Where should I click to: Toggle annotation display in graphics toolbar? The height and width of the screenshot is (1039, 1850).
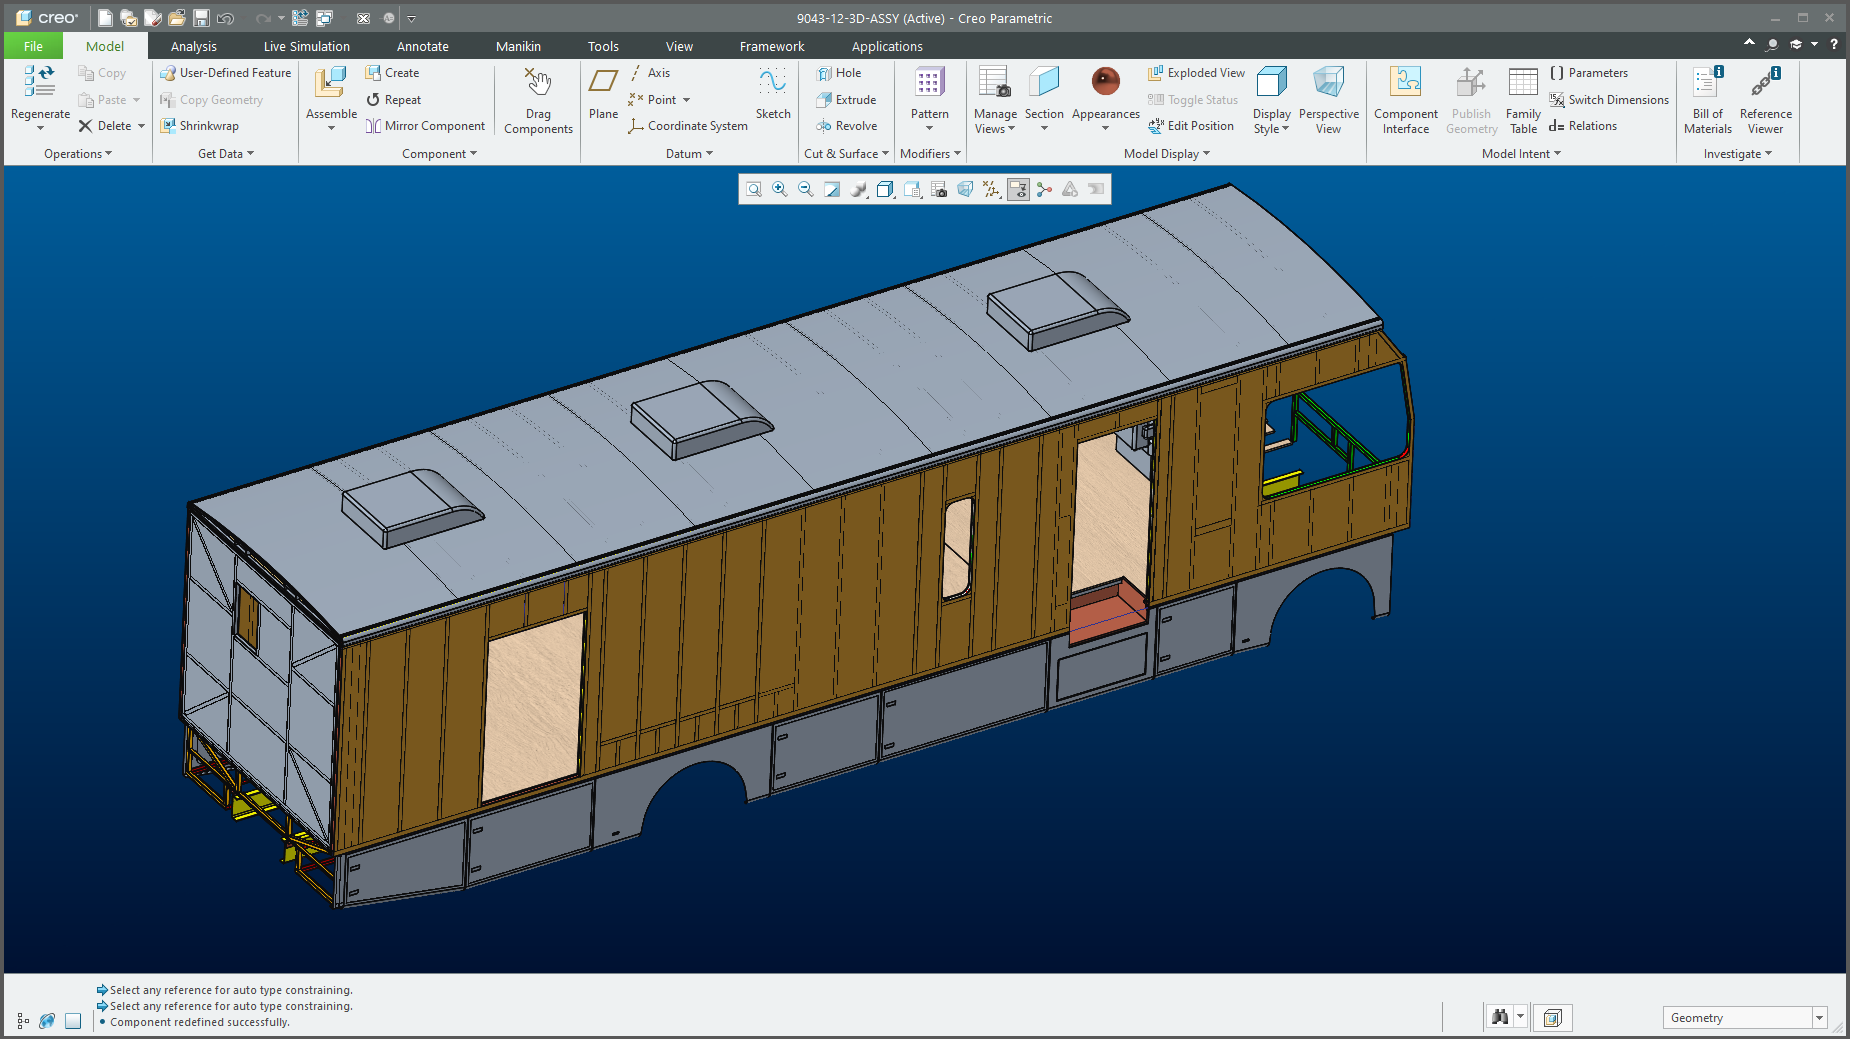click(x=1018, y=189)
